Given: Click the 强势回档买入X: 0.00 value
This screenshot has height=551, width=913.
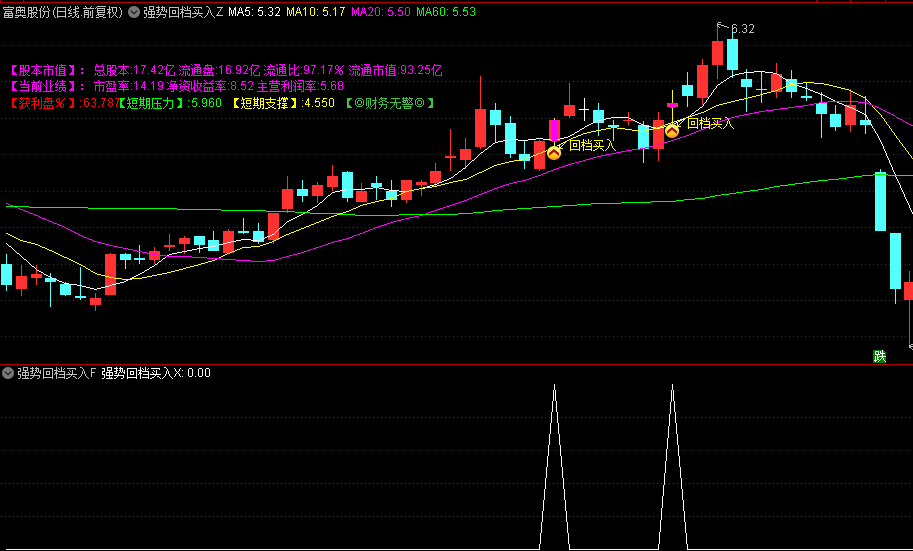Looking at the screenshot, I should [x=156, y=373].
